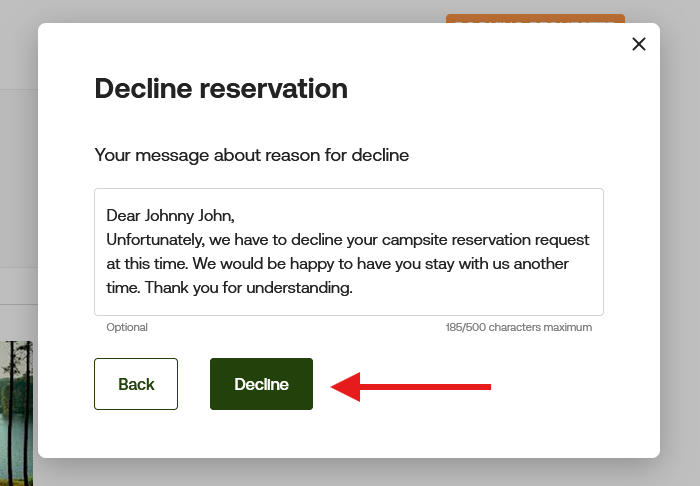
Task: Click the Optional hint under the message box
Action: click(x=127, y=327)
